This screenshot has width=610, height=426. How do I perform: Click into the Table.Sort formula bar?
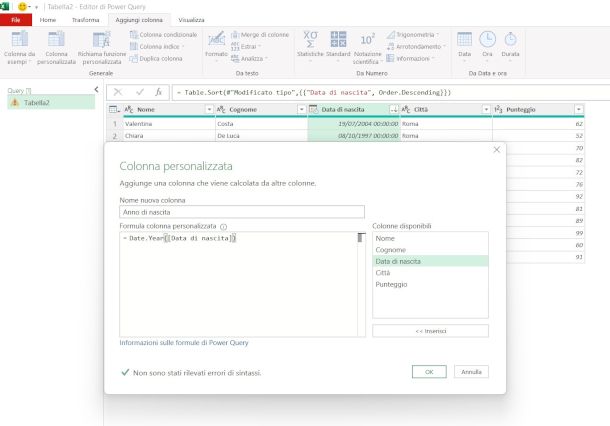pos(391,93)
